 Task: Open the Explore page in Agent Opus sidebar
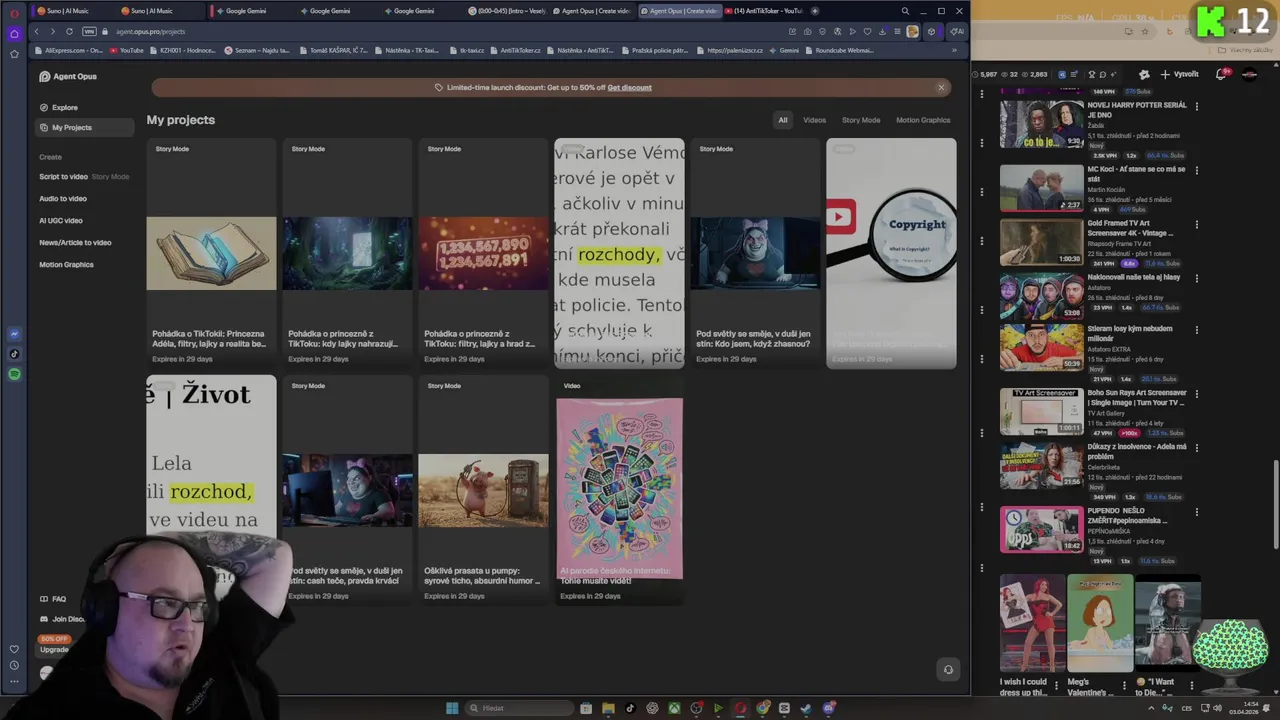point(58,107)
